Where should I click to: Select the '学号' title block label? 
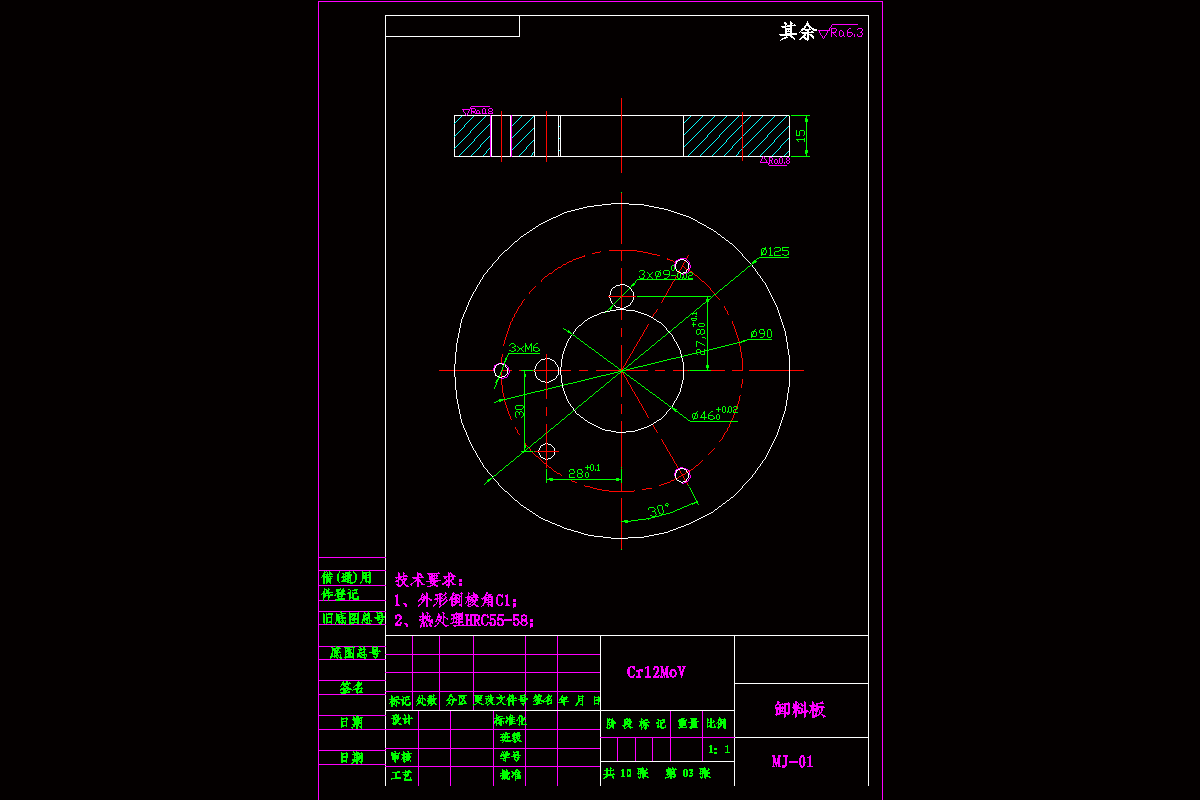tap(510, 757)
